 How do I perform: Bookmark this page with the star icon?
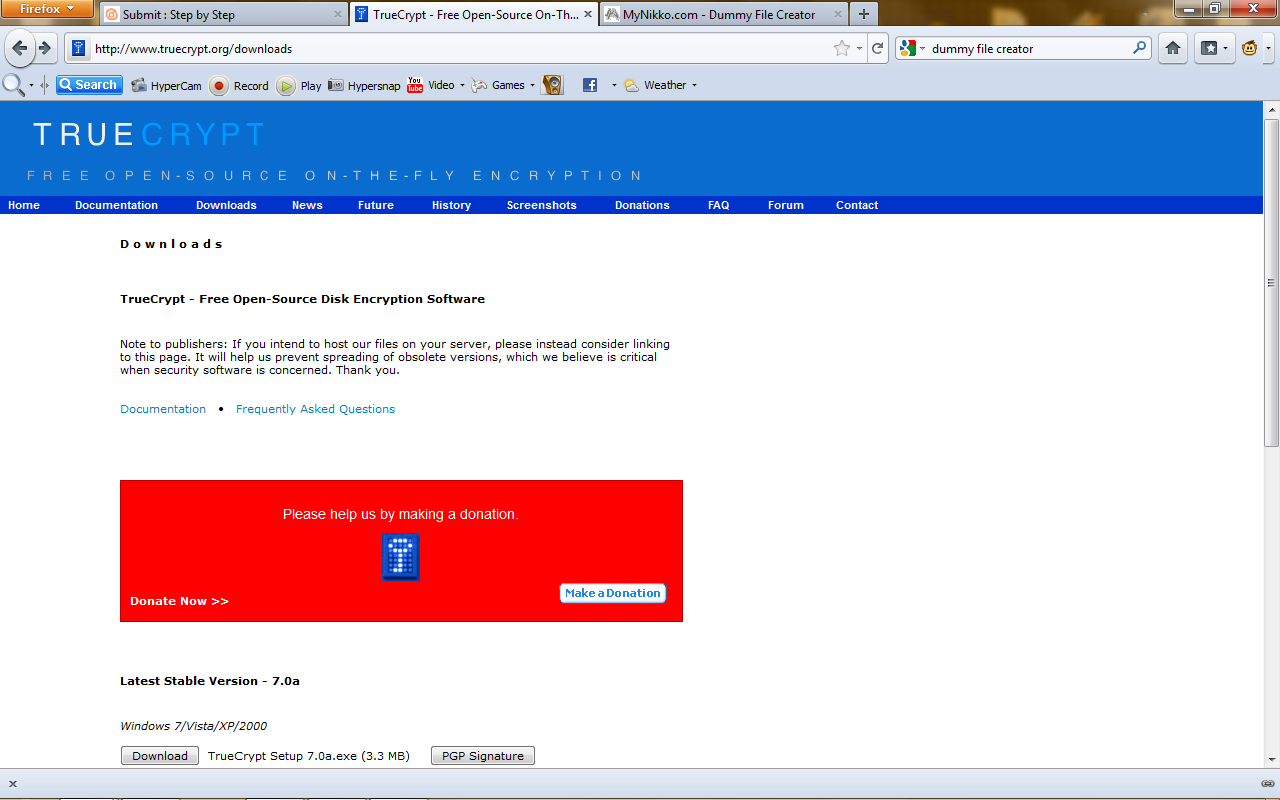(x=842, y=48)
